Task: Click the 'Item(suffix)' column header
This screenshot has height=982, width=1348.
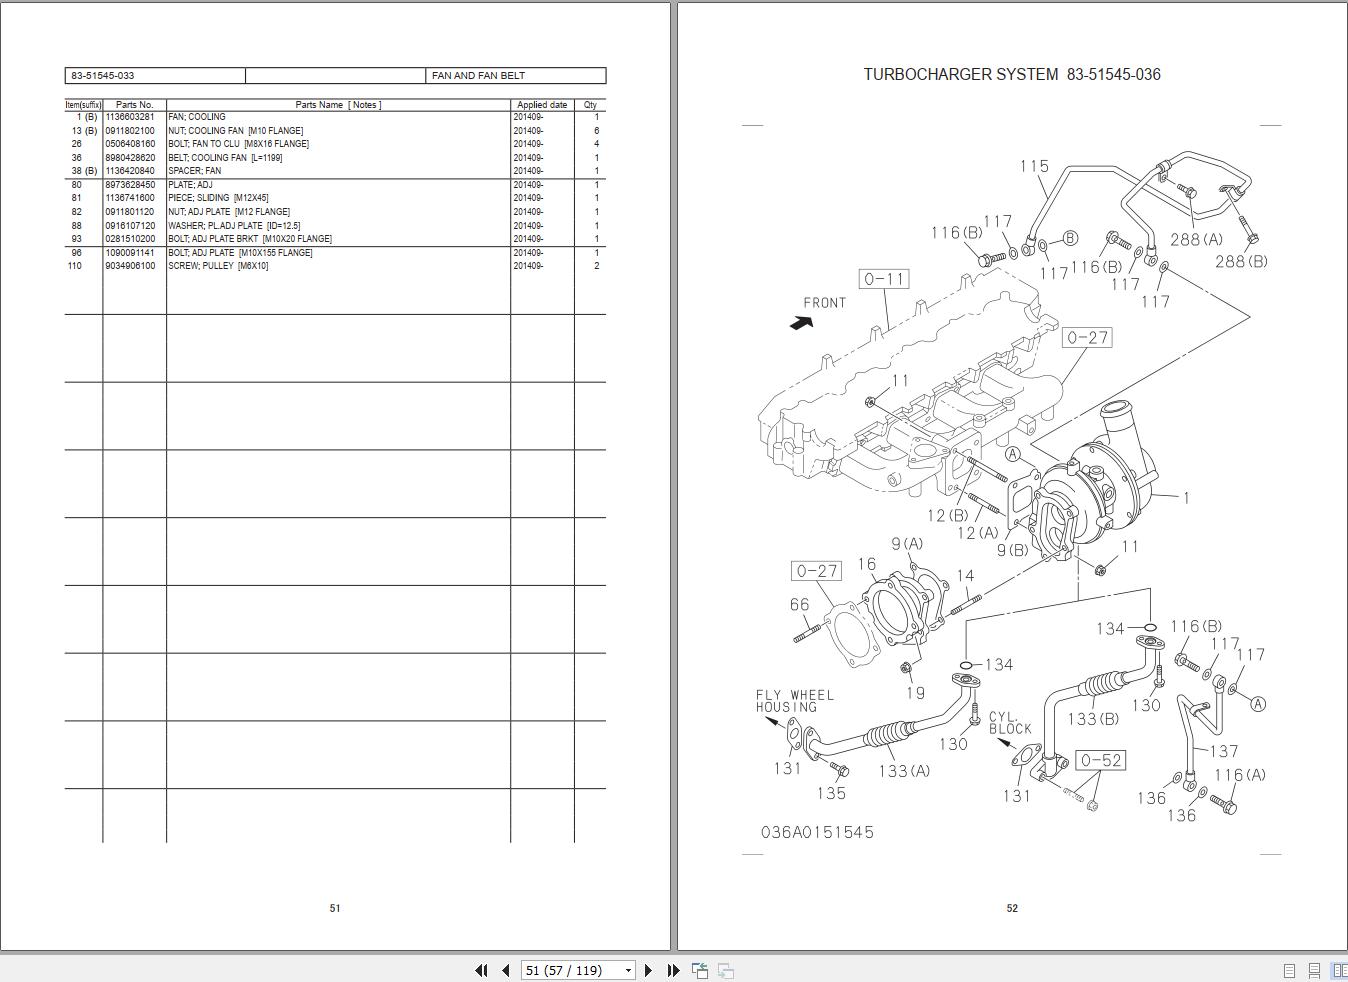Action: 83,105
